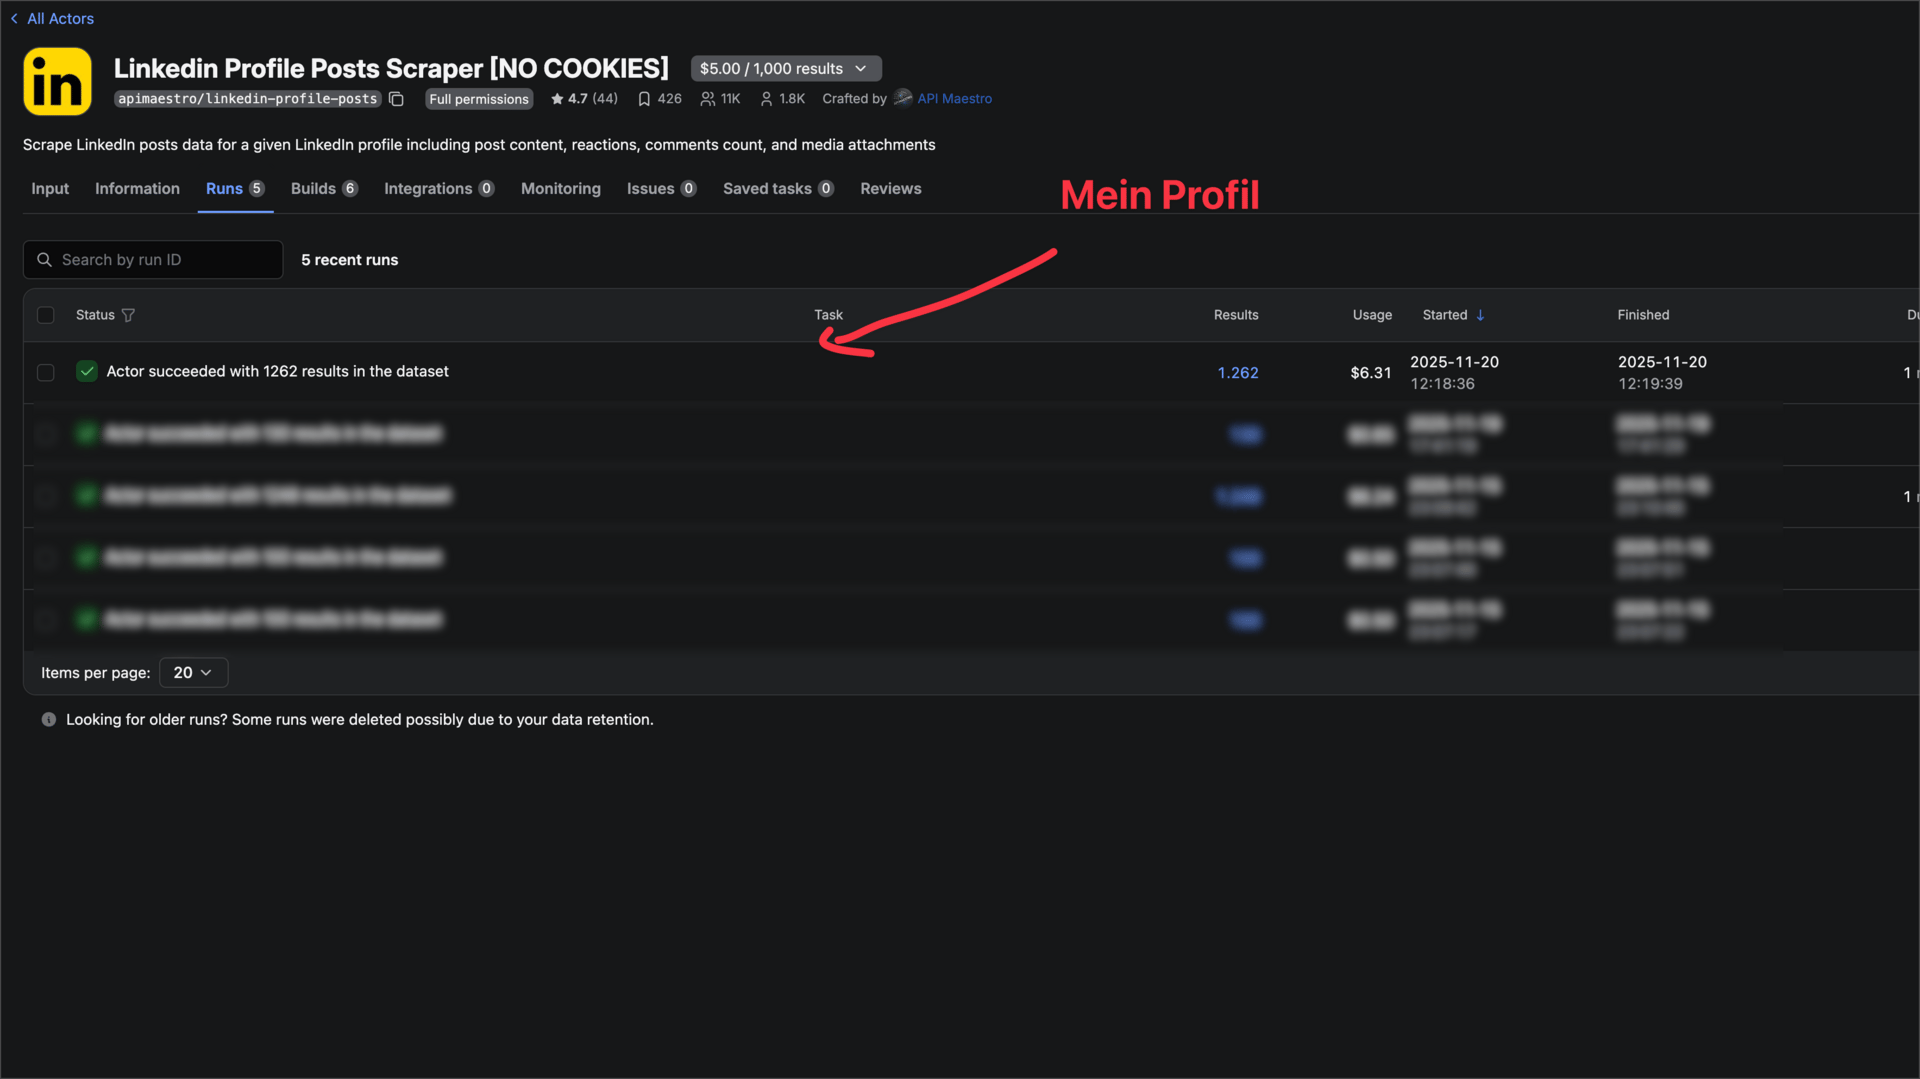The image size is (1920, 1079).
Task: Click the bookmark icon next to 426
Action: (644, 99)
